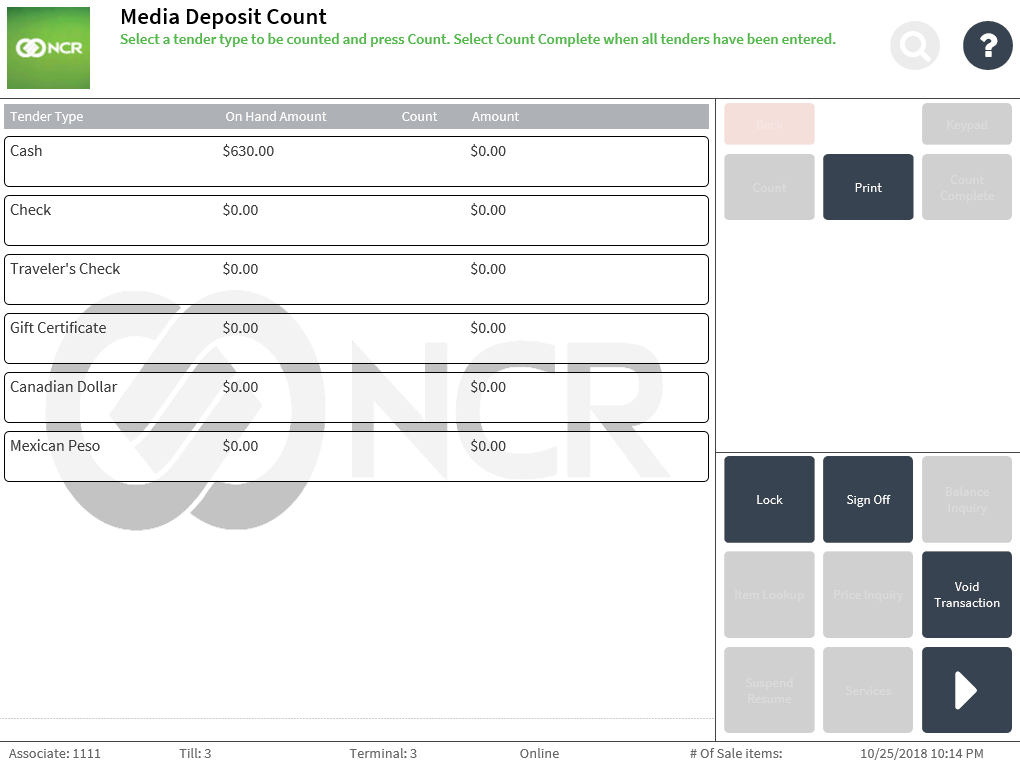The image size is (1020, 764).
Task: Go to next page of function buttons
Action: pyautogui.click(x=966, y=690)
